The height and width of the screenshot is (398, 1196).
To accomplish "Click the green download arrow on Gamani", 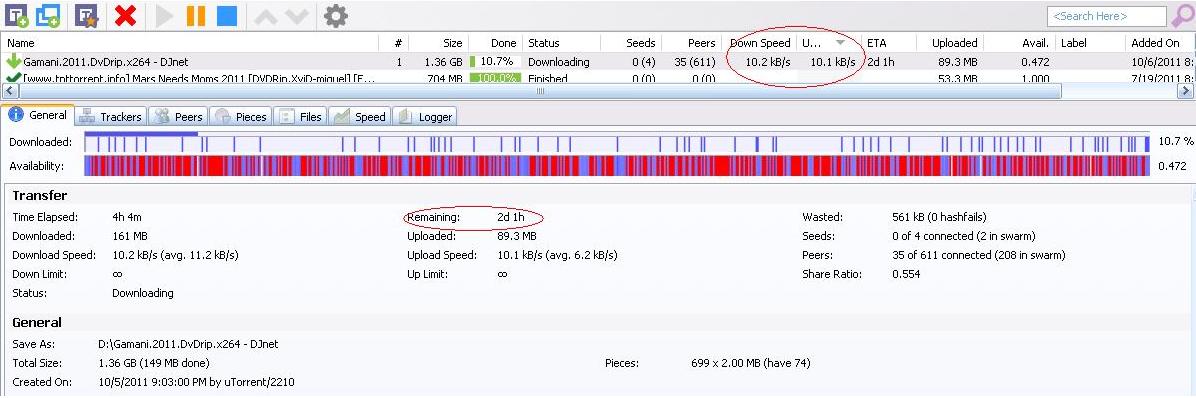I will click(x=13, y=62).
